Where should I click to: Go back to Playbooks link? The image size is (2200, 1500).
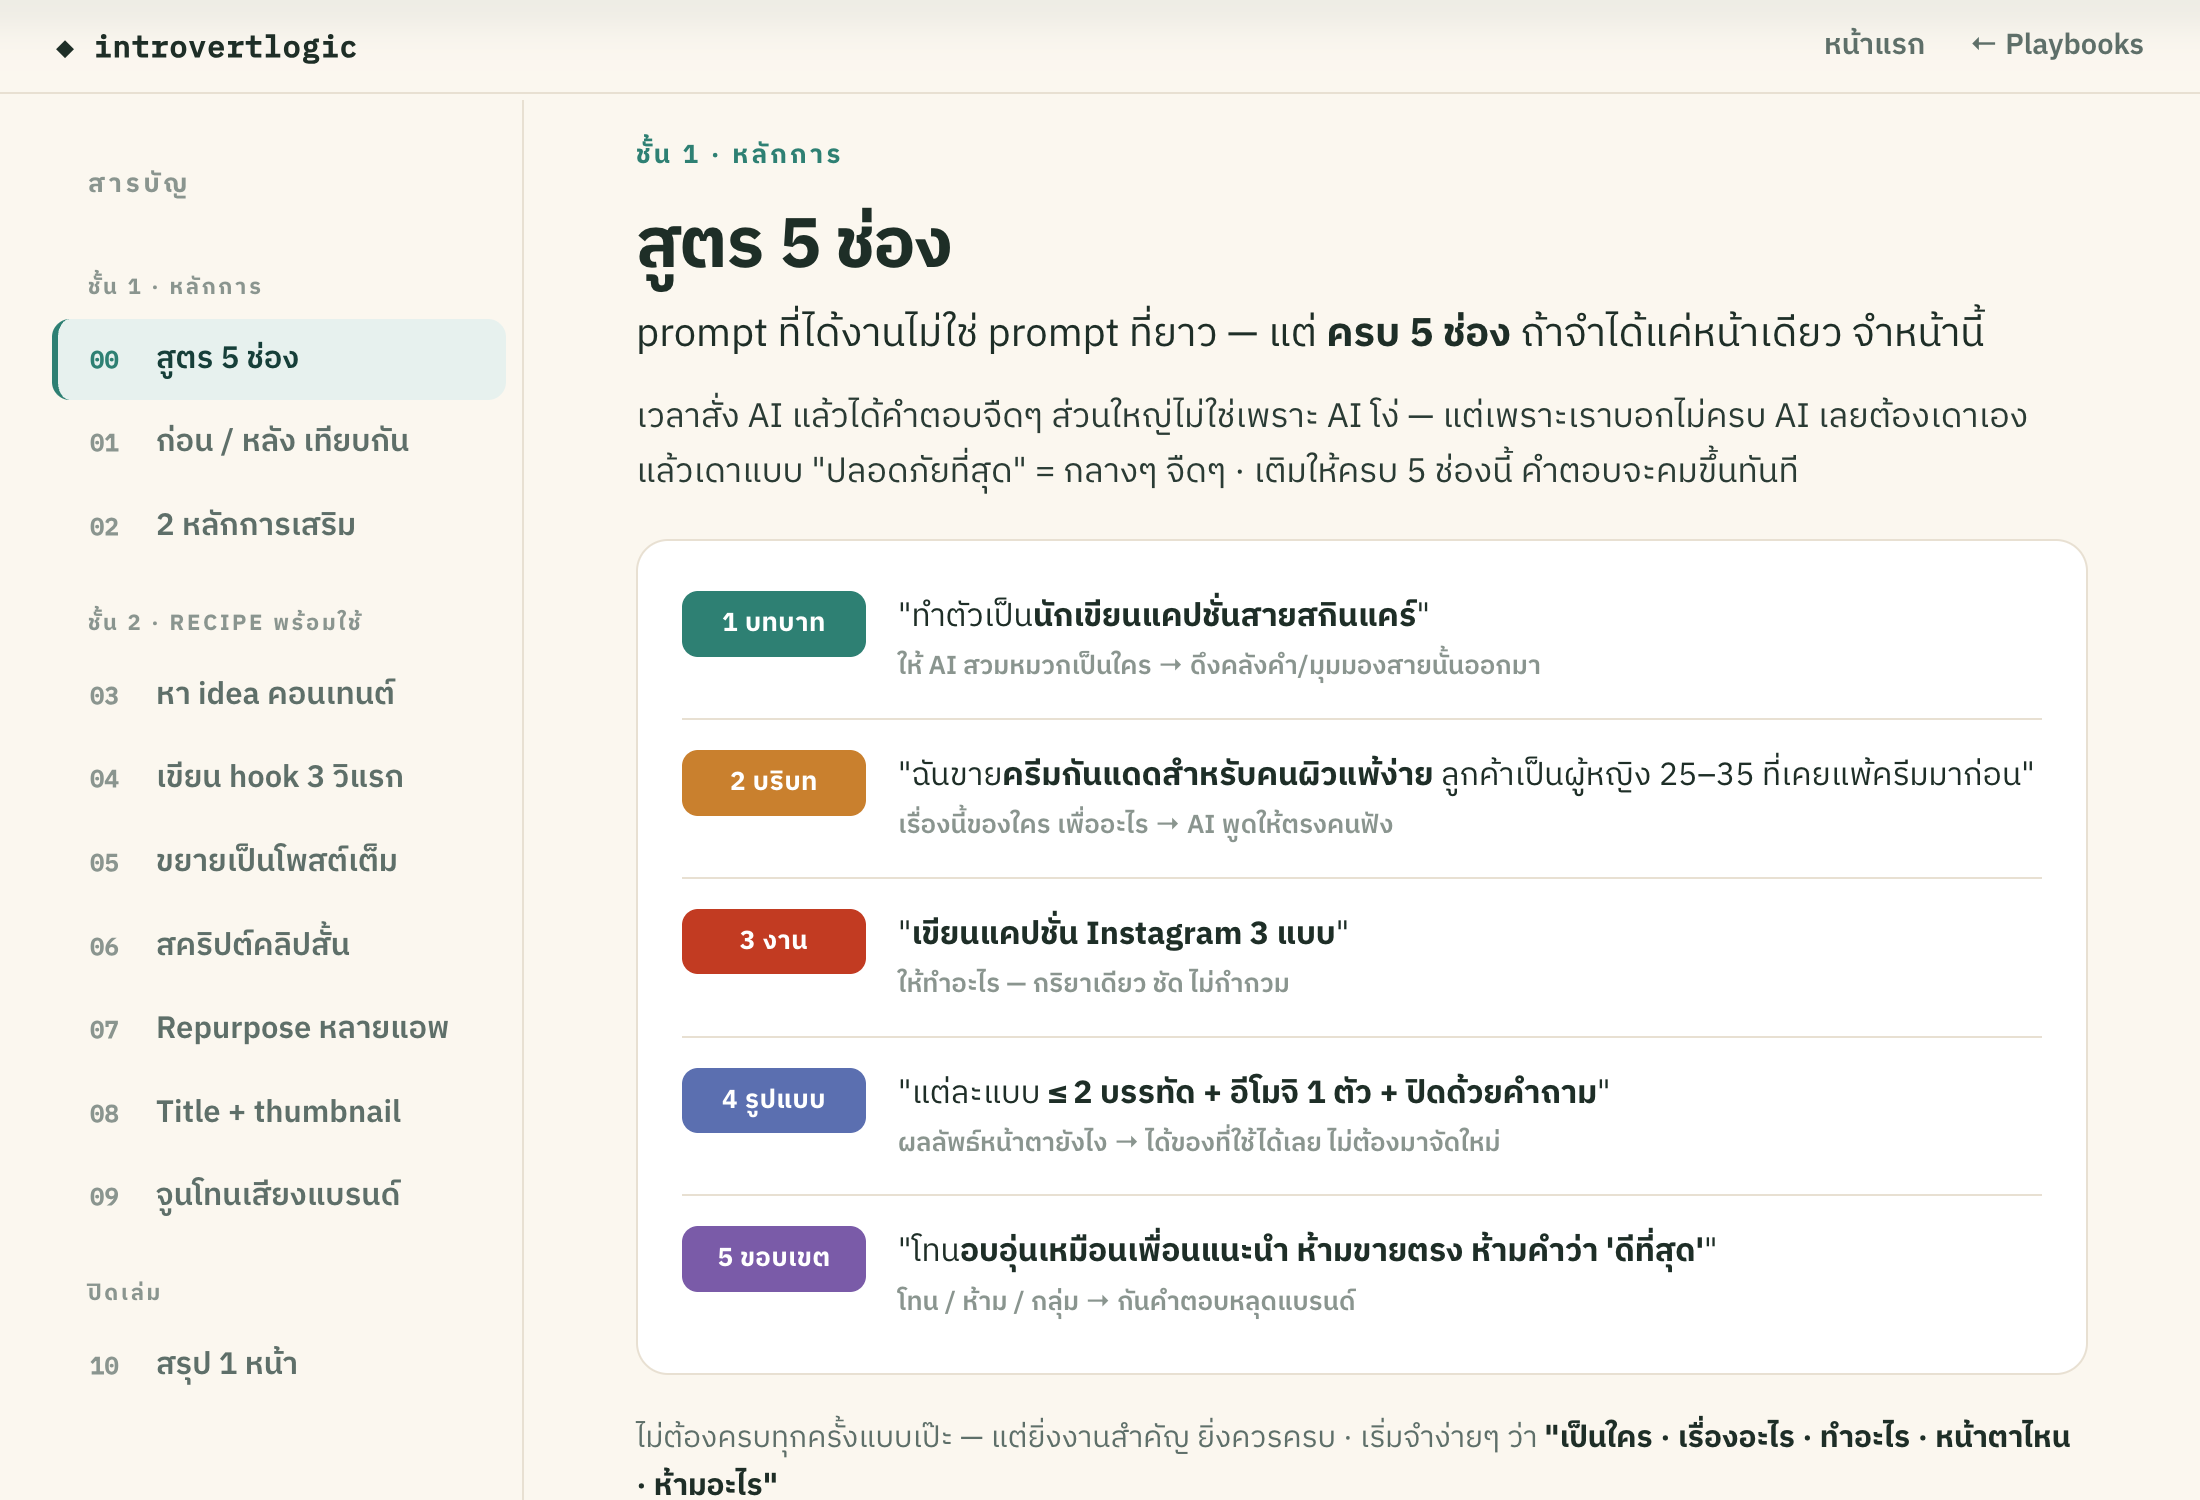[2057, 45]
